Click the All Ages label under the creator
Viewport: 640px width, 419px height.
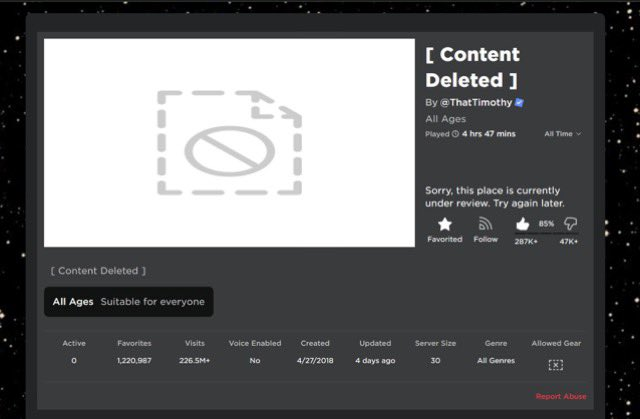click(x=445, y=119)
